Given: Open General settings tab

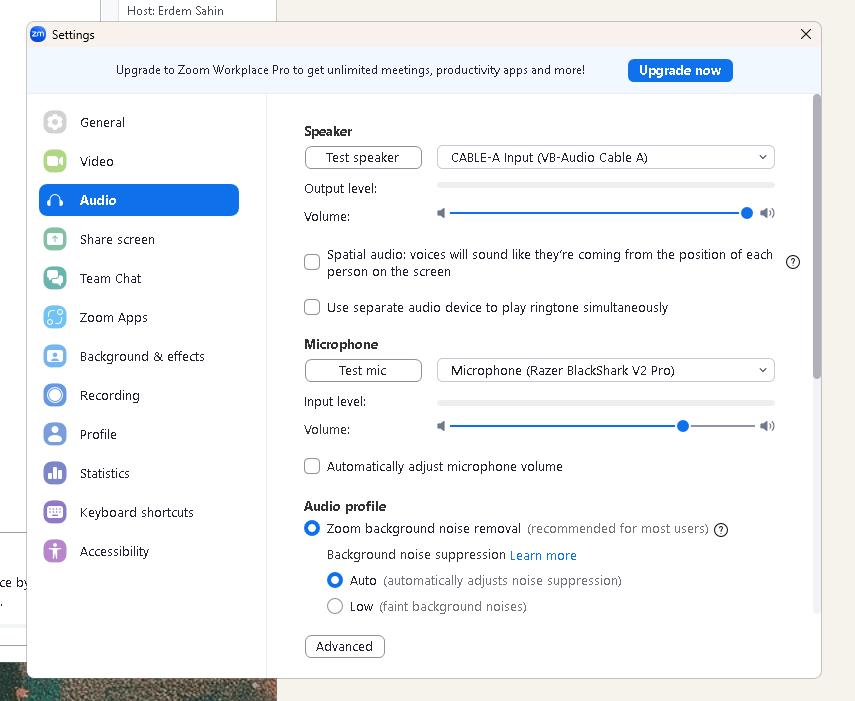Looking at the screenshot, I should pyautogui.click(x=139, y=122).
